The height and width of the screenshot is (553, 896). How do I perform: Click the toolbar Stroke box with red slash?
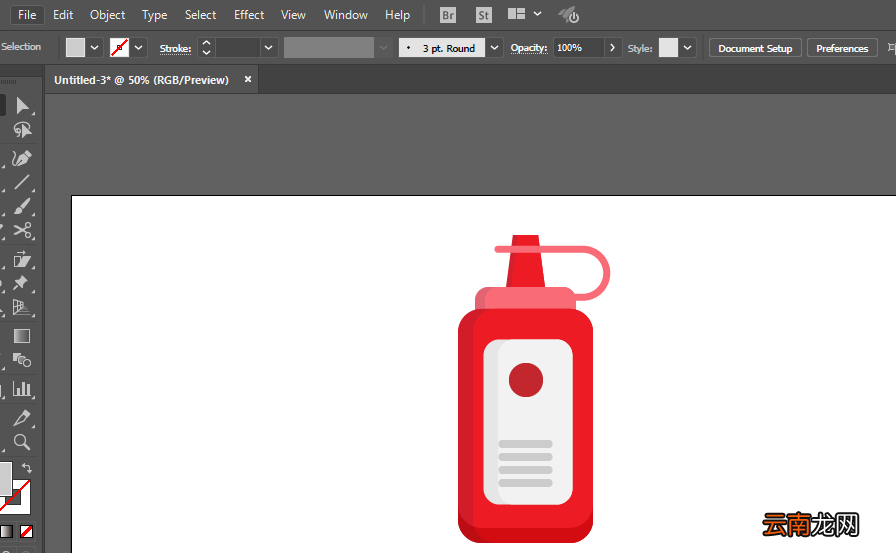tap(21, 504)
